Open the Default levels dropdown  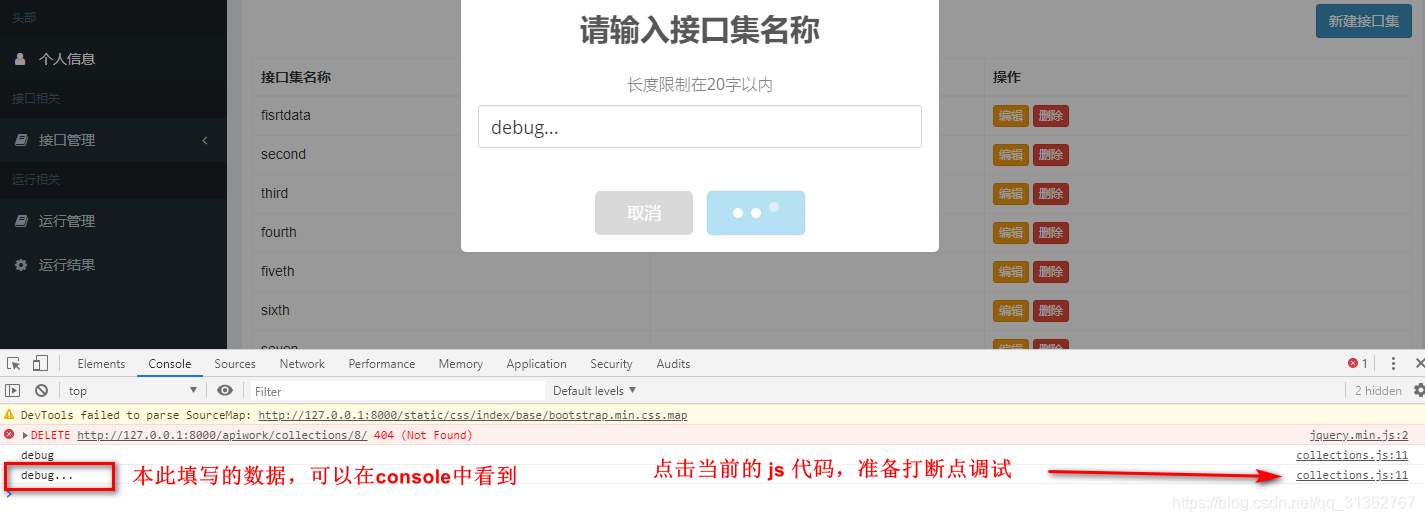pyautogui.click(x=594, y=391)
